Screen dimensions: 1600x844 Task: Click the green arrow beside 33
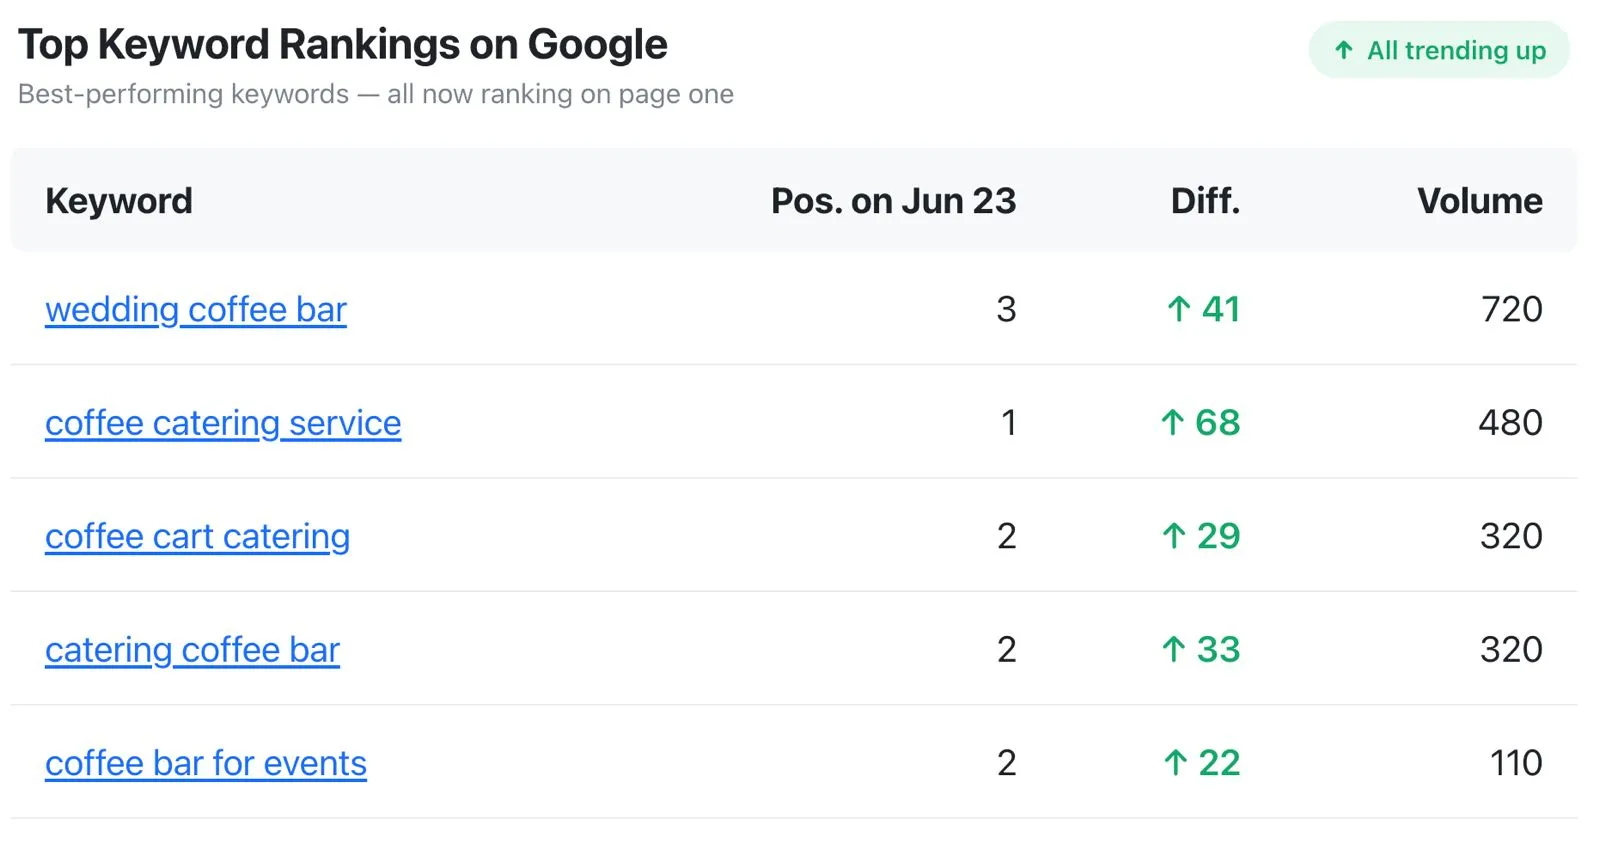[x=1174, y=650]
